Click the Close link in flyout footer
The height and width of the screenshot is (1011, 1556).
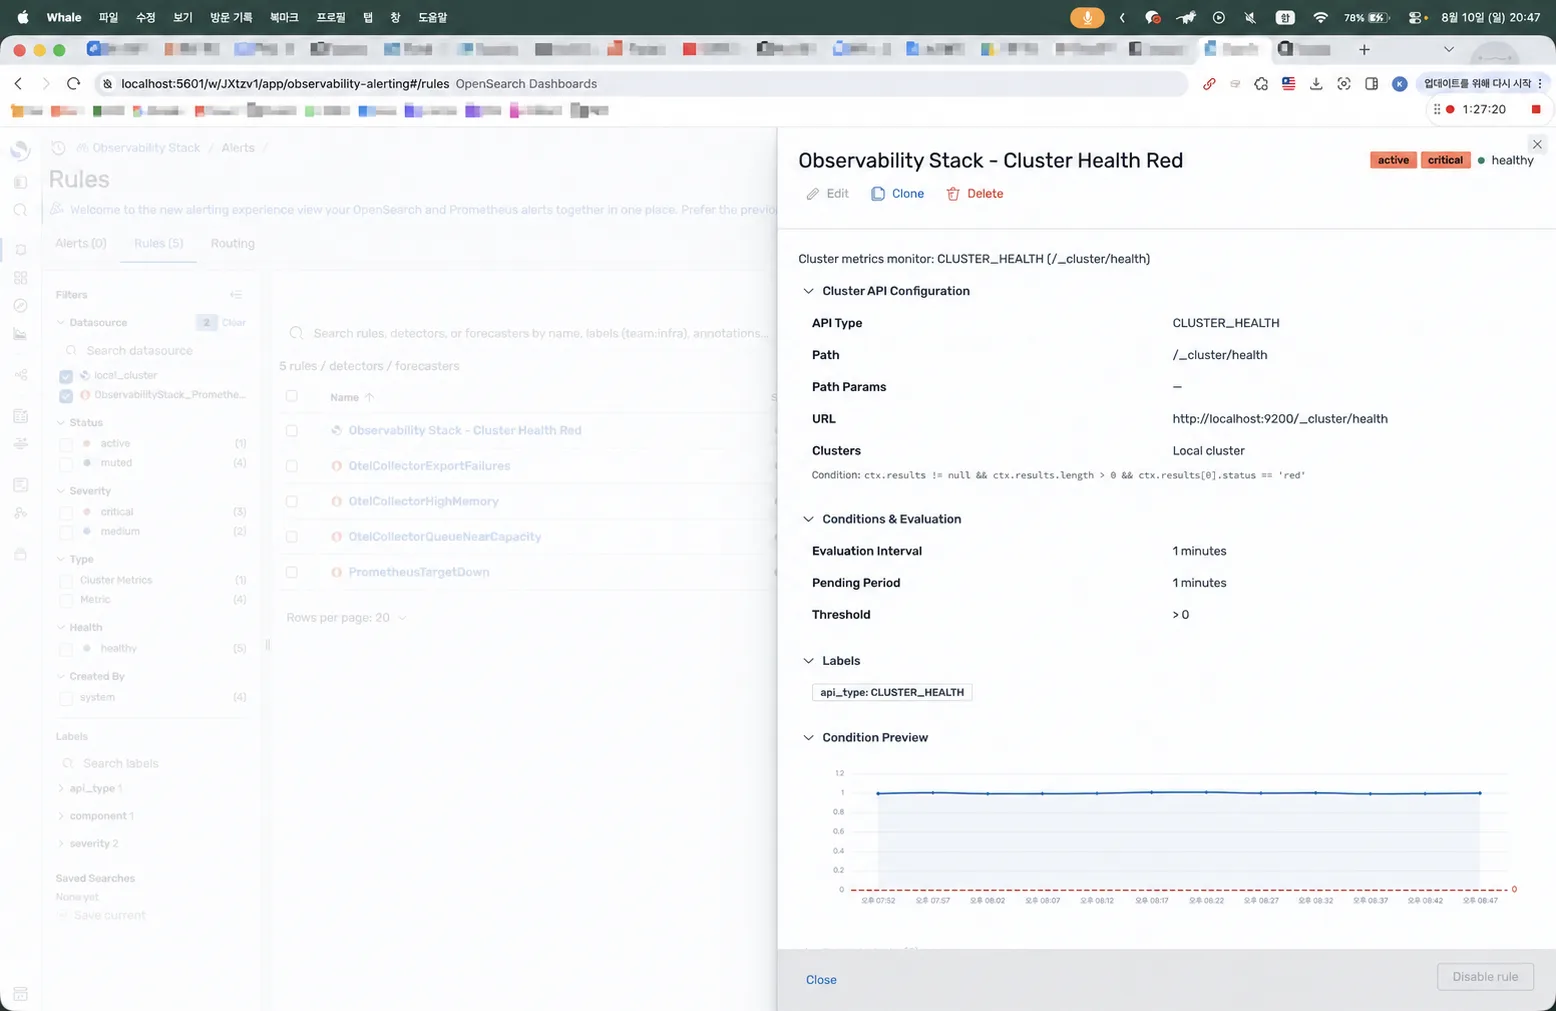[821, 980]
